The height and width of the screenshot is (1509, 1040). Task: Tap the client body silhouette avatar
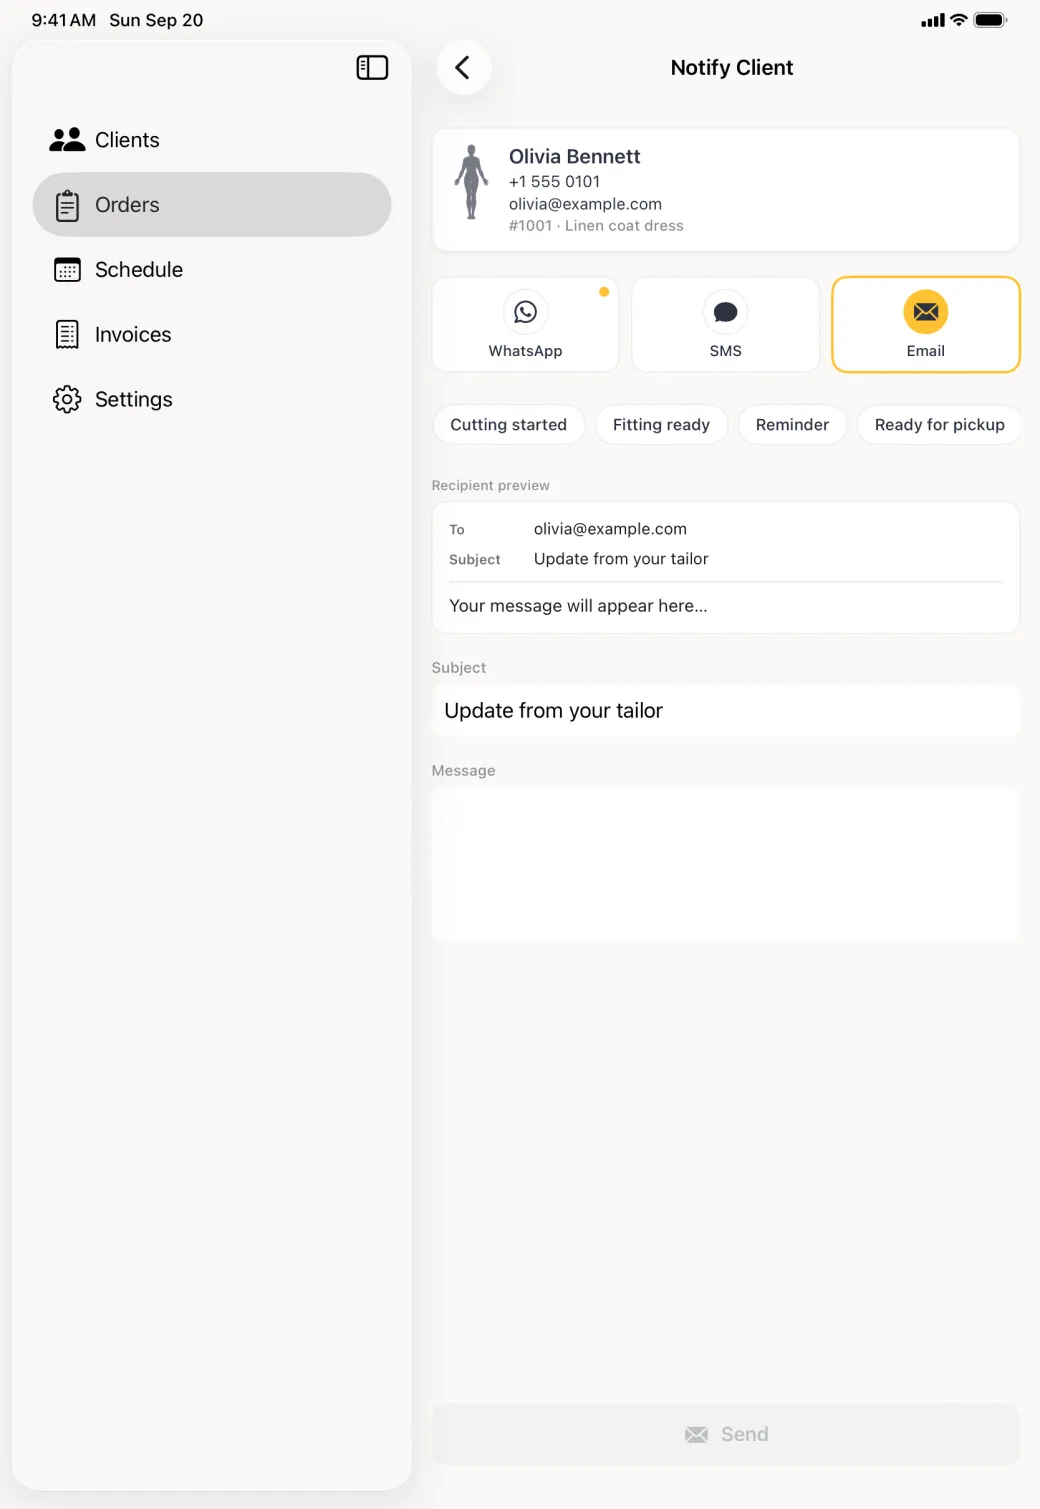click(x=471, y=182)
